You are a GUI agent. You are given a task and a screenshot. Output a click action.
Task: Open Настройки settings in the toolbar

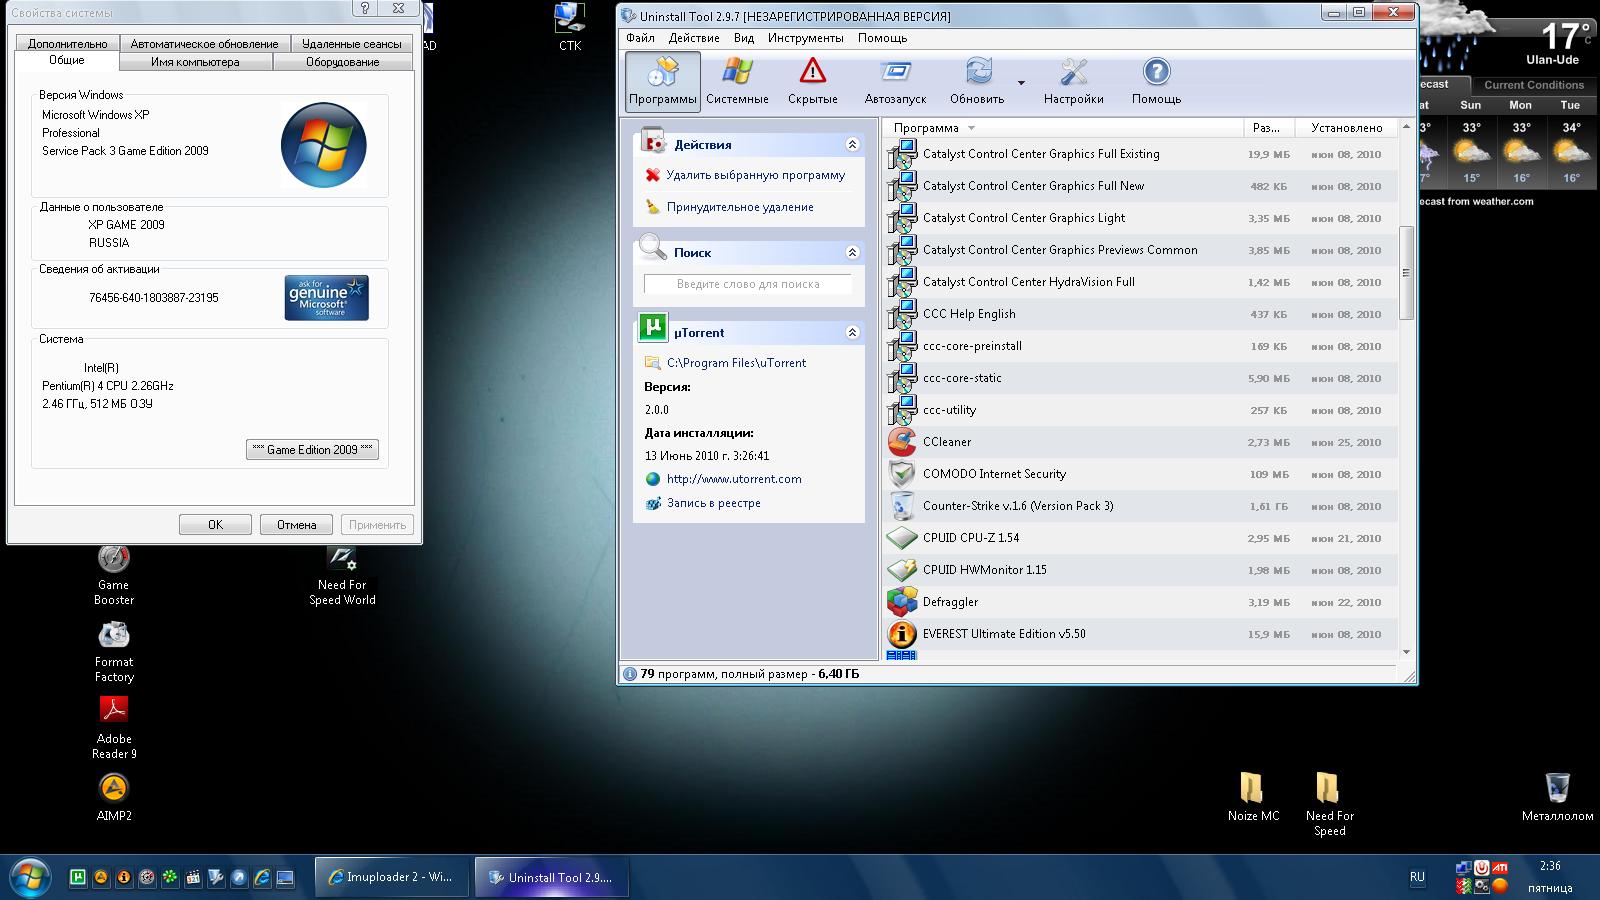1073,81
